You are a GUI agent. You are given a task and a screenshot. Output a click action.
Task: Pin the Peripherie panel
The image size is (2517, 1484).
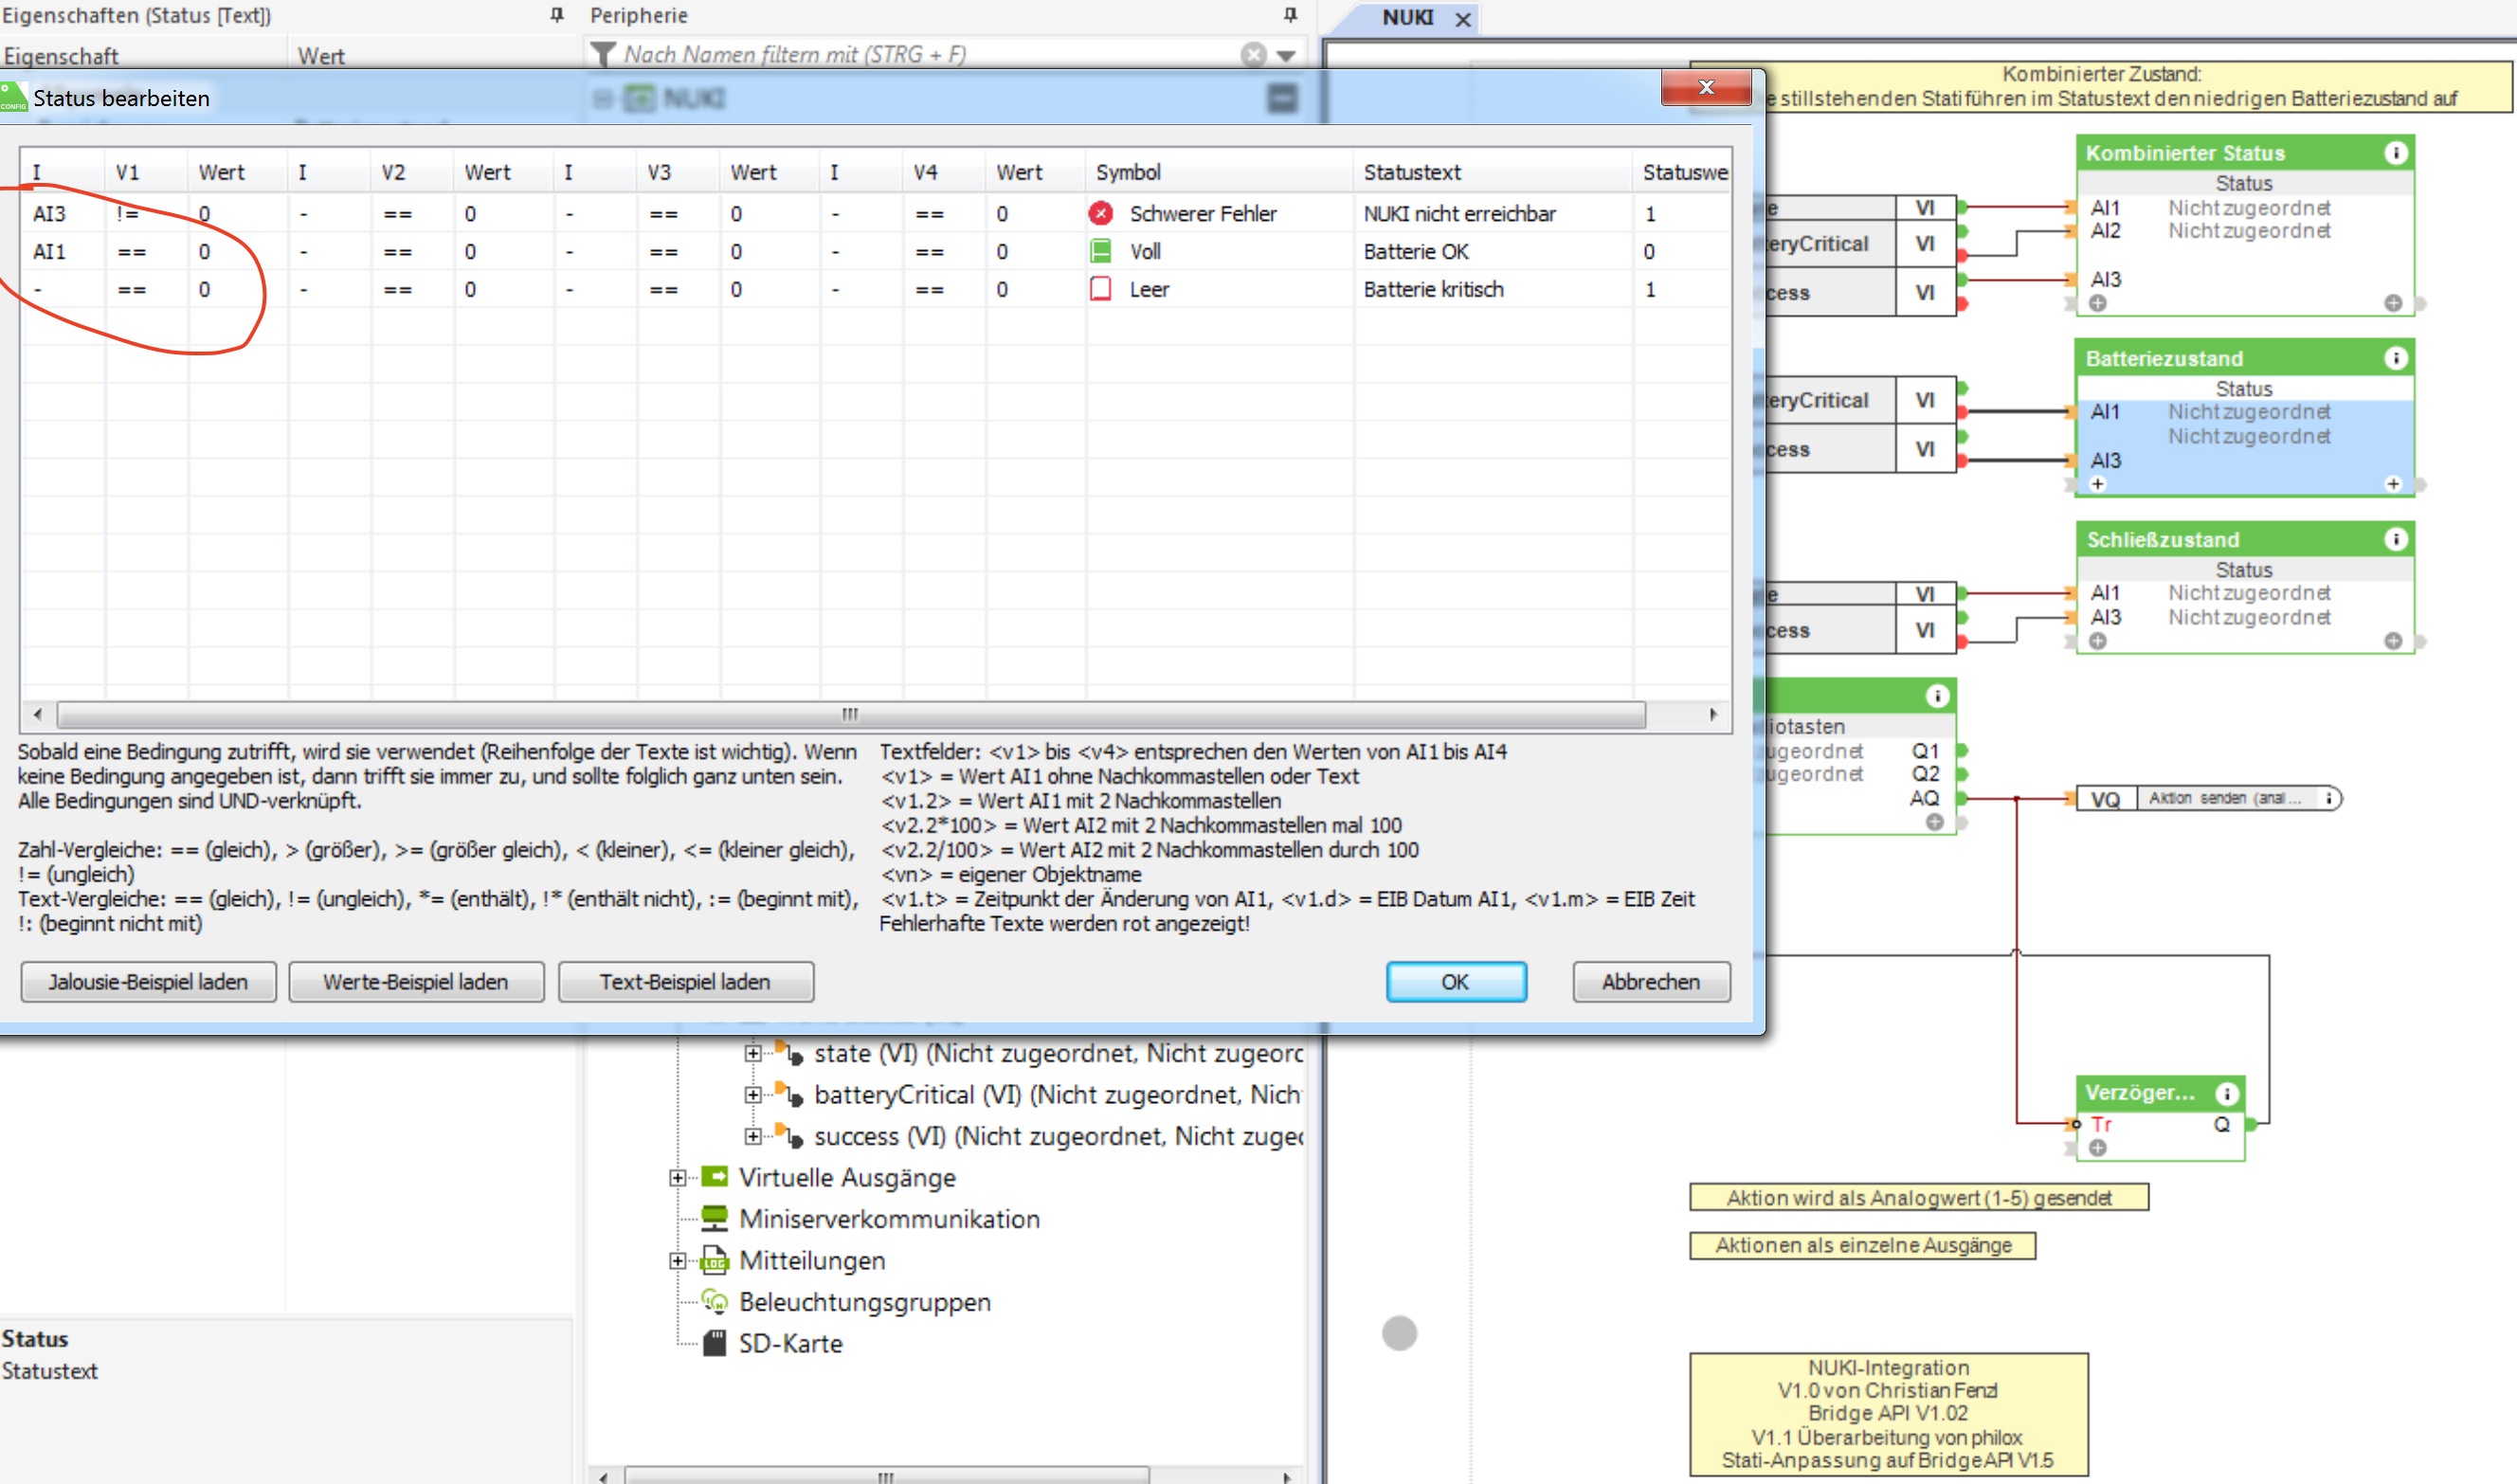[x=1290, y=15]
